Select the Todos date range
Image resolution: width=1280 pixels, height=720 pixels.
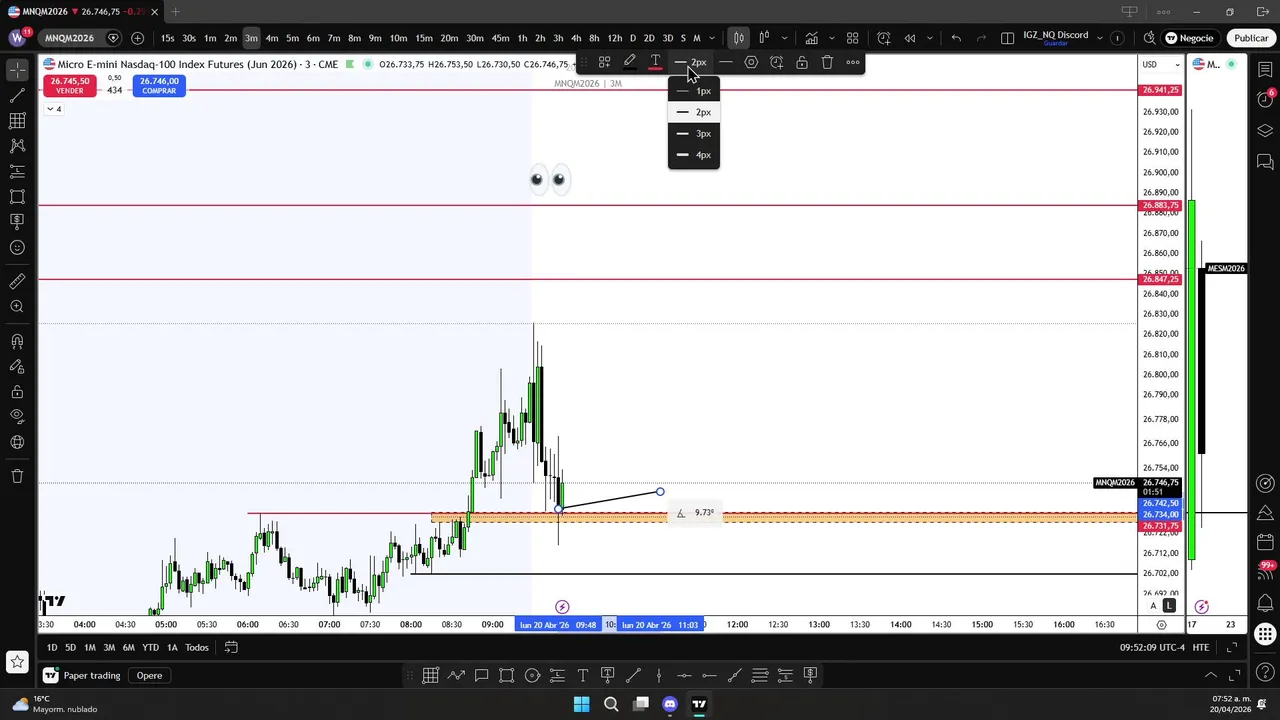click(x=197, y=648)
